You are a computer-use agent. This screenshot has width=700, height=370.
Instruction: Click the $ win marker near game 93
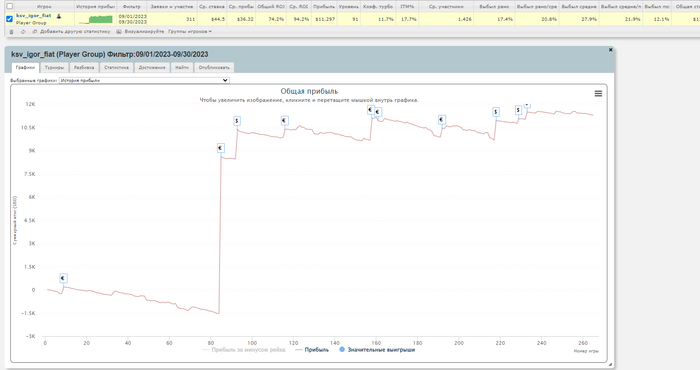(x=237, y=121)
